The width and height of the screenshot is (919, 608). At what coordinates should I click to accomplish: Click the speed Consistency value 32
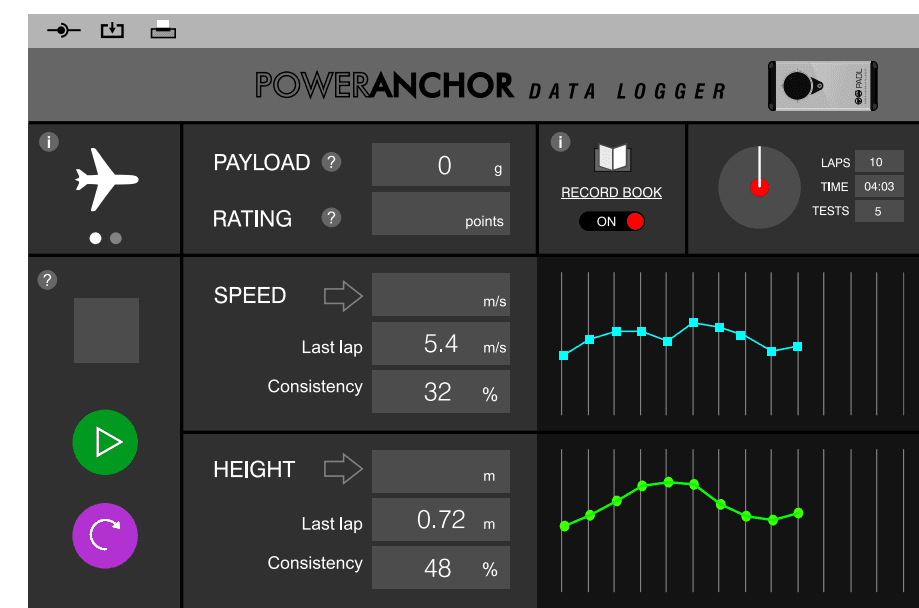[x=441, y=392]
